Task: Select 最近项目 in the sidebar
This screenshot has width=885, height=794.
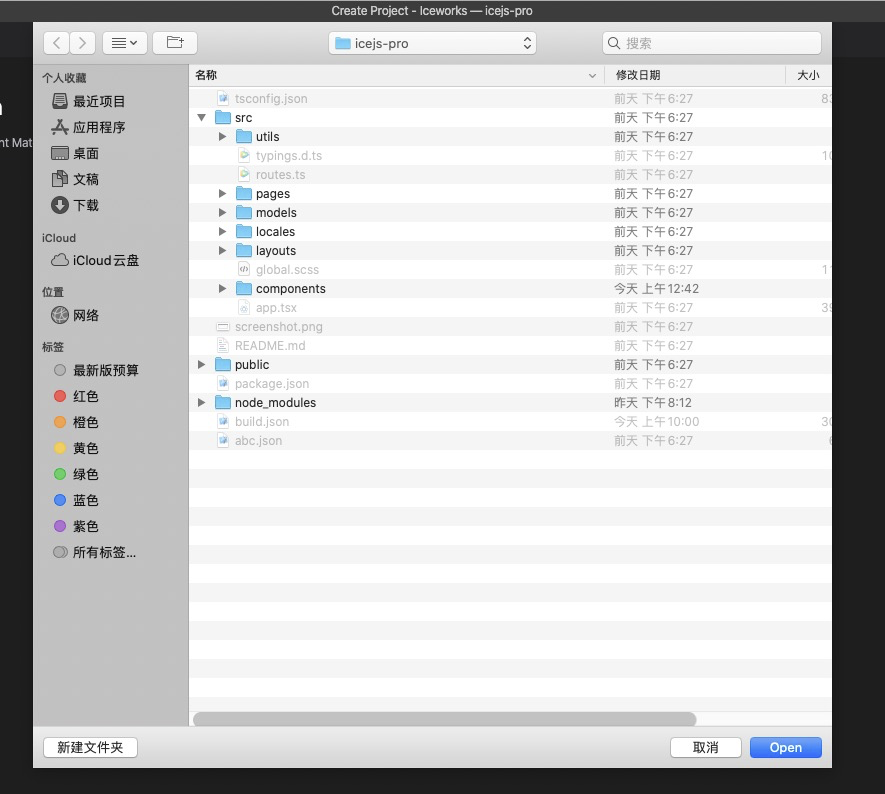Action: [97, 101]
